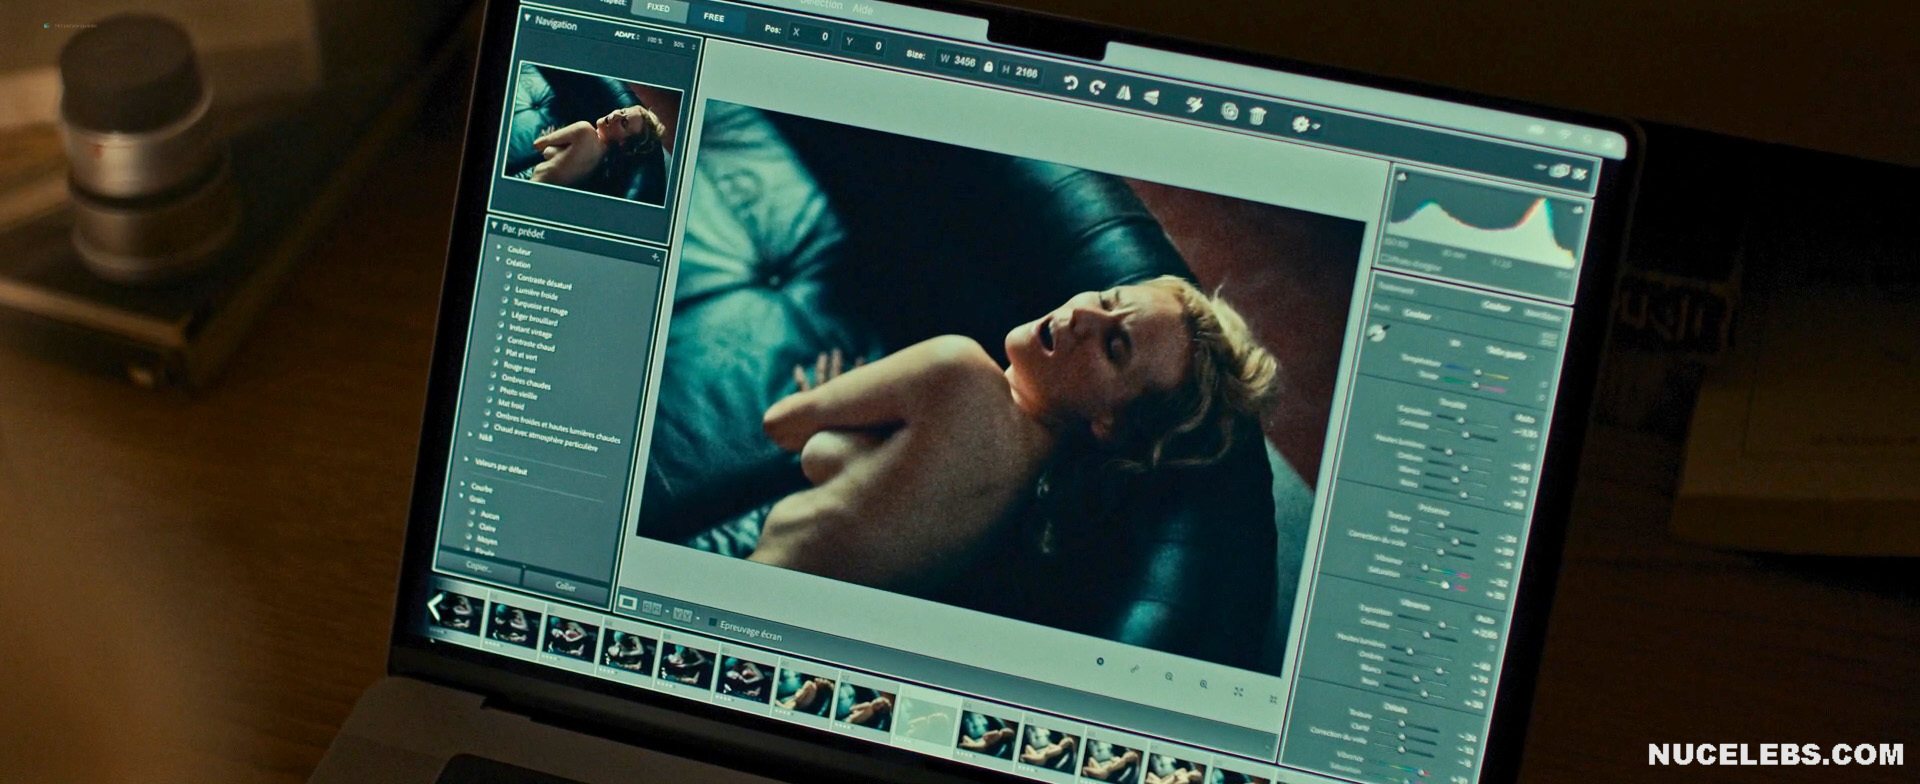Select the Lumière froide preset
The image size is (1920, 784).
(535, 293)
